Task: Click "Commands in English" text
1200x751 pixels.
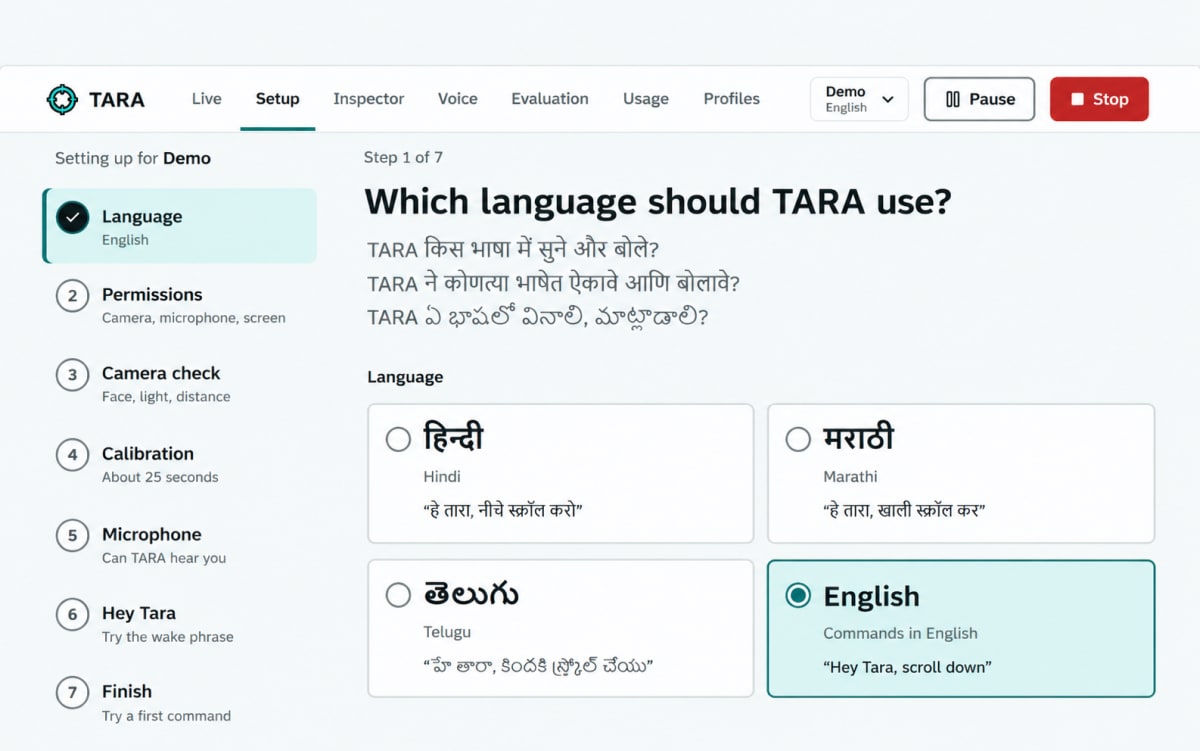Action: [x=900, y=633]
